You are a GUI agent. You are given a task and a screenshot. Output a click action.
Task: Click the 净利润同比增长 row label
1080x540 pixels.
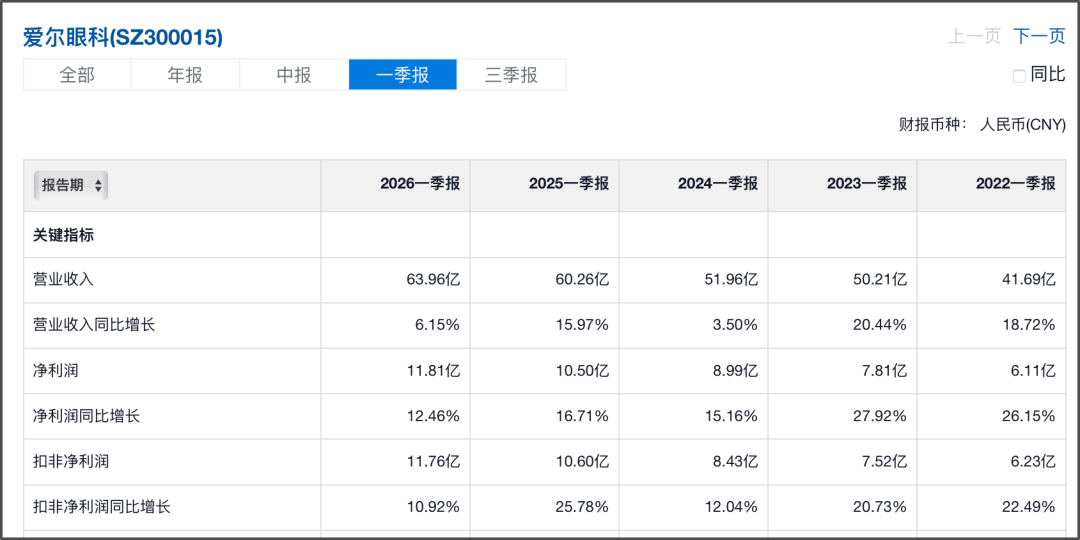click(x=86, y=416)
